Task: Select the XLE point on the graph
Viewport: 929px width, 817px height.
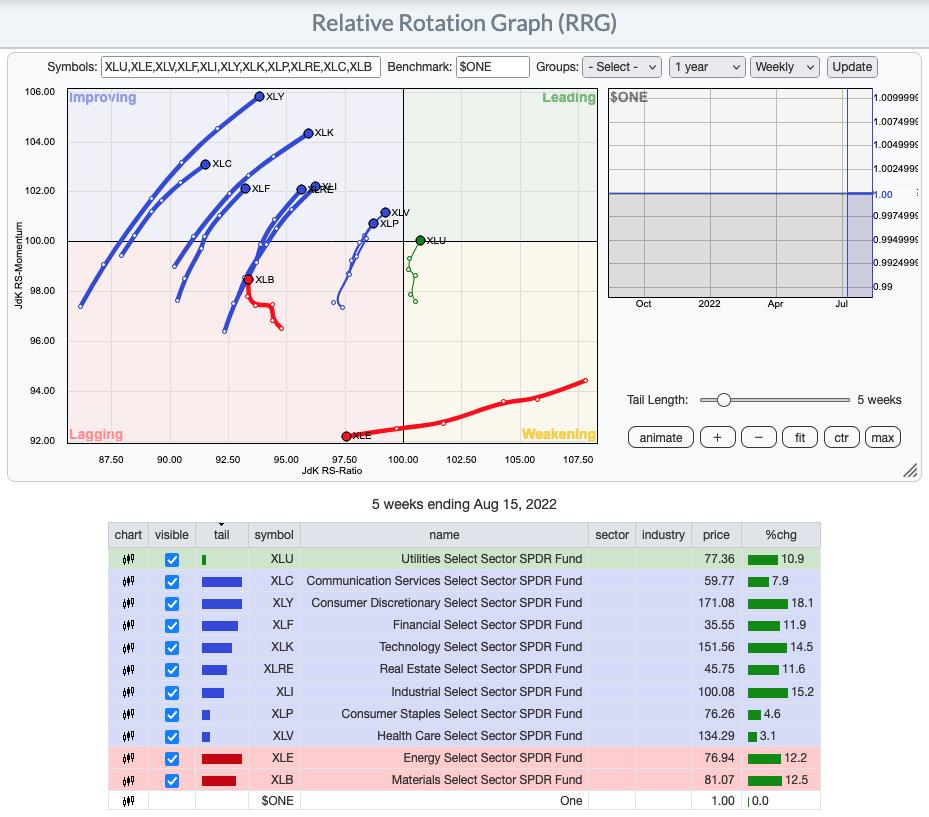Action: [x=346, y=437]
